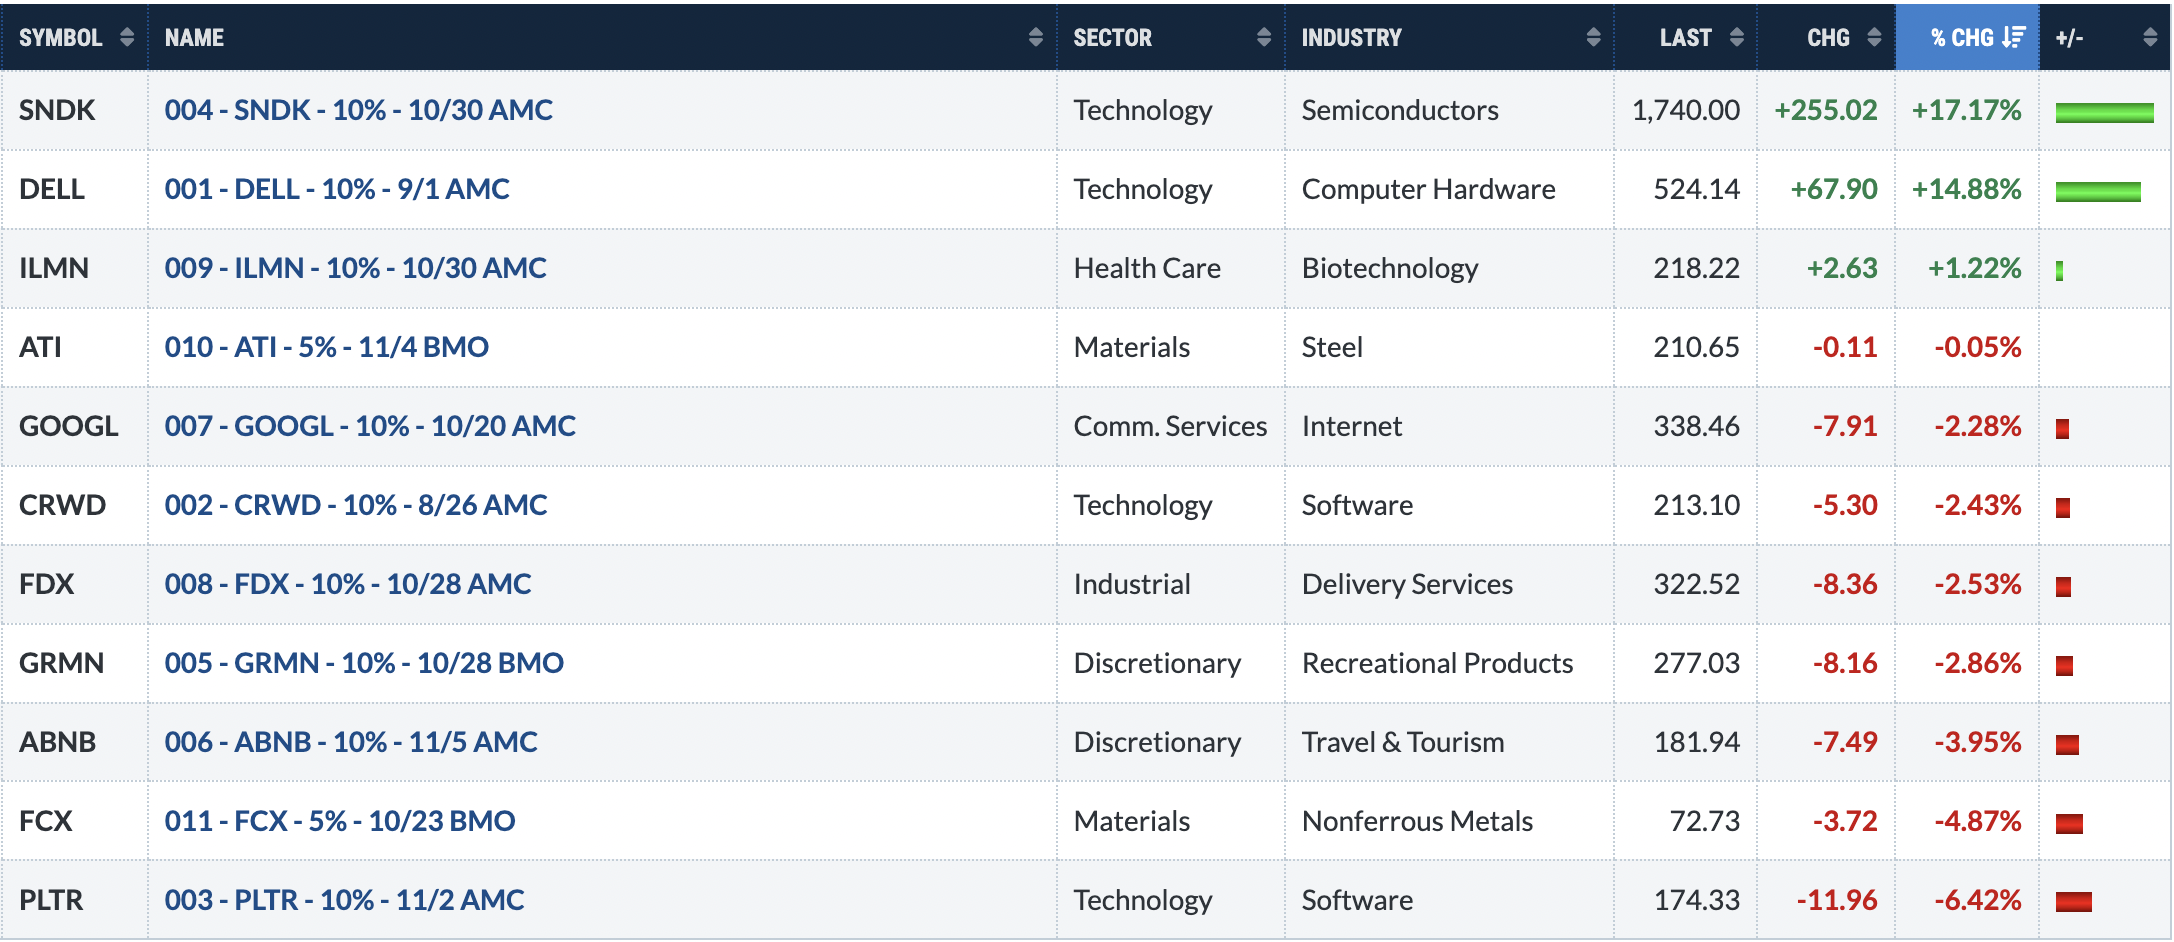
Task: Click the red PLTR change bar
Action: [x=2073, y=902]
